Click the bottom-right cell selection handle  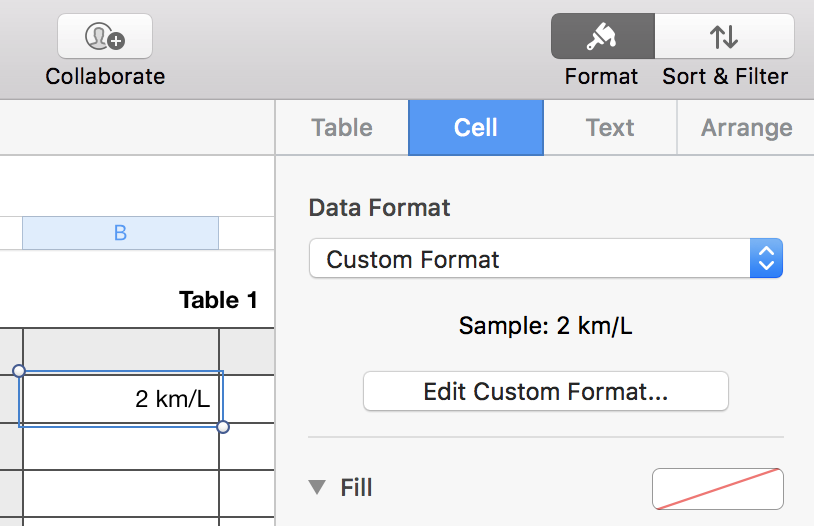(223, 427)
